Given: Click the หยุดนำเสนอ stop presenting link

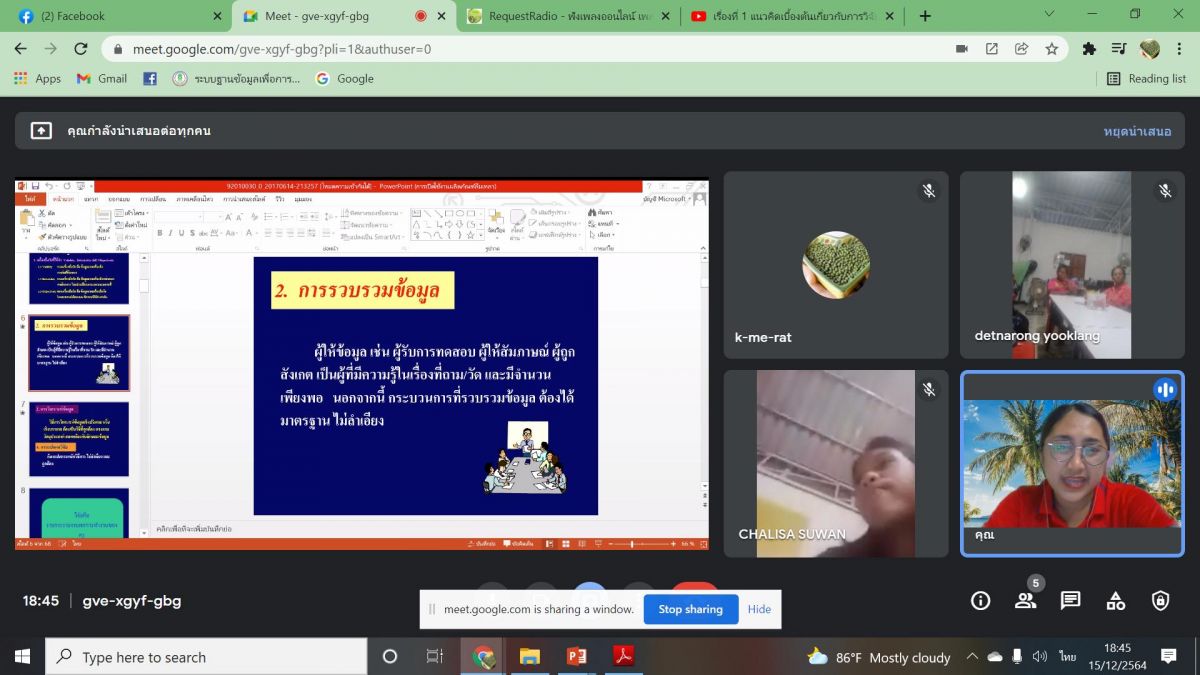Looking at the screenshot, I should 1137,131.
